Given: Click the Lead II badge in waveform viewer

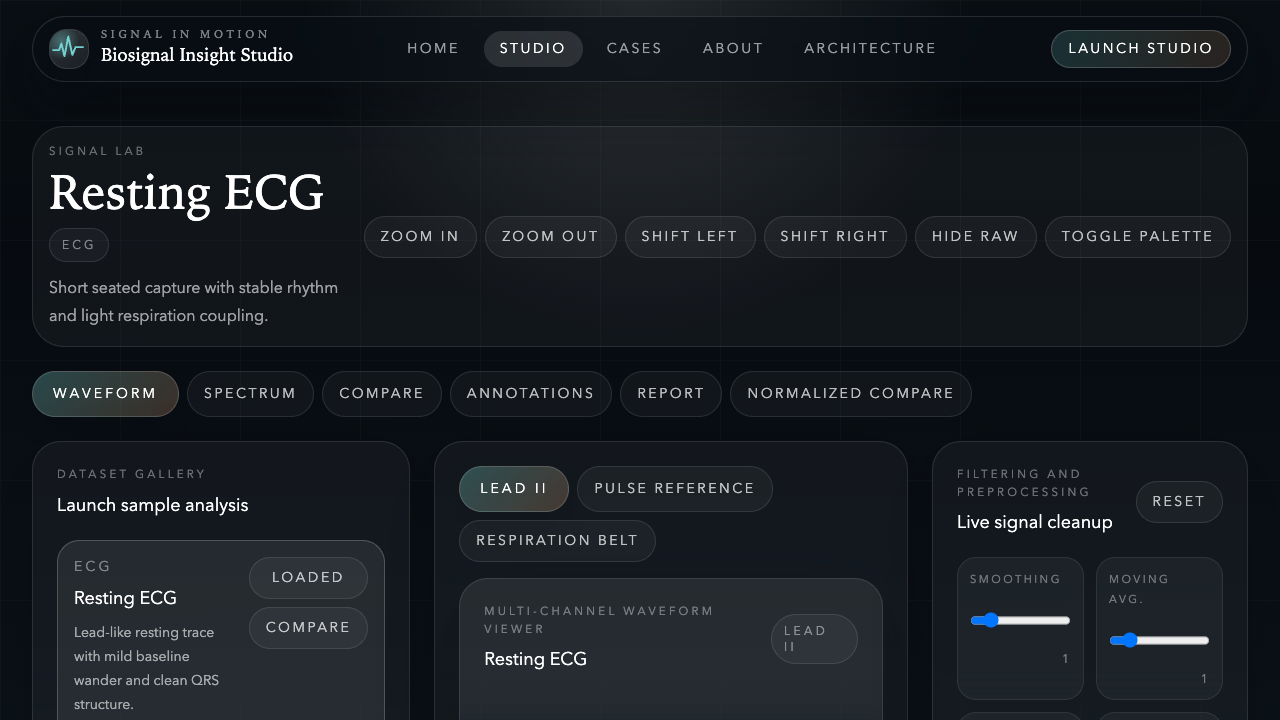Looking at the screenshot, I should pyautogui.click(x=814, y=639).
